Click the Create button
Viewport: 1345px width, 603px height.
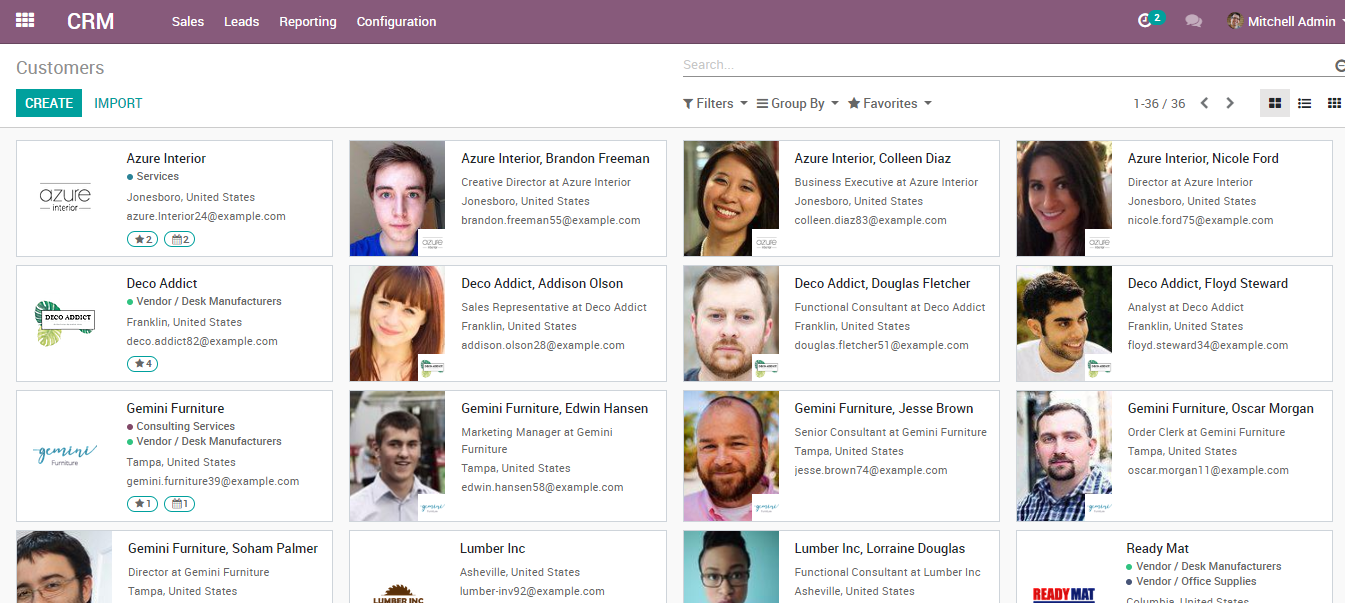[49, 103]
